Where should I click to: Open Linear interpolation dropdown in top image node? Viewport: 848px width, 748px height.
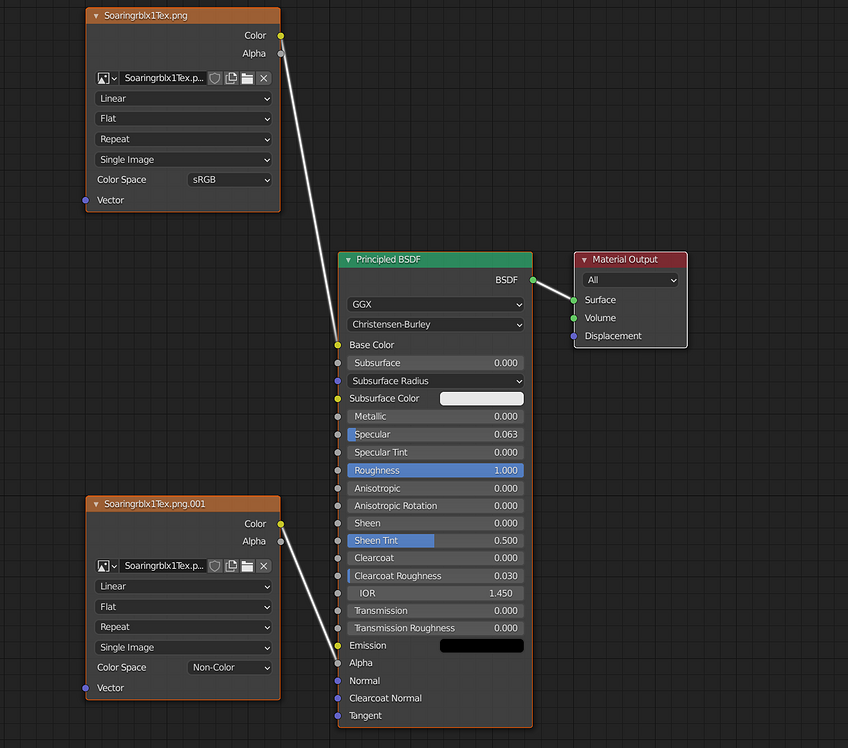coord(183,99)
